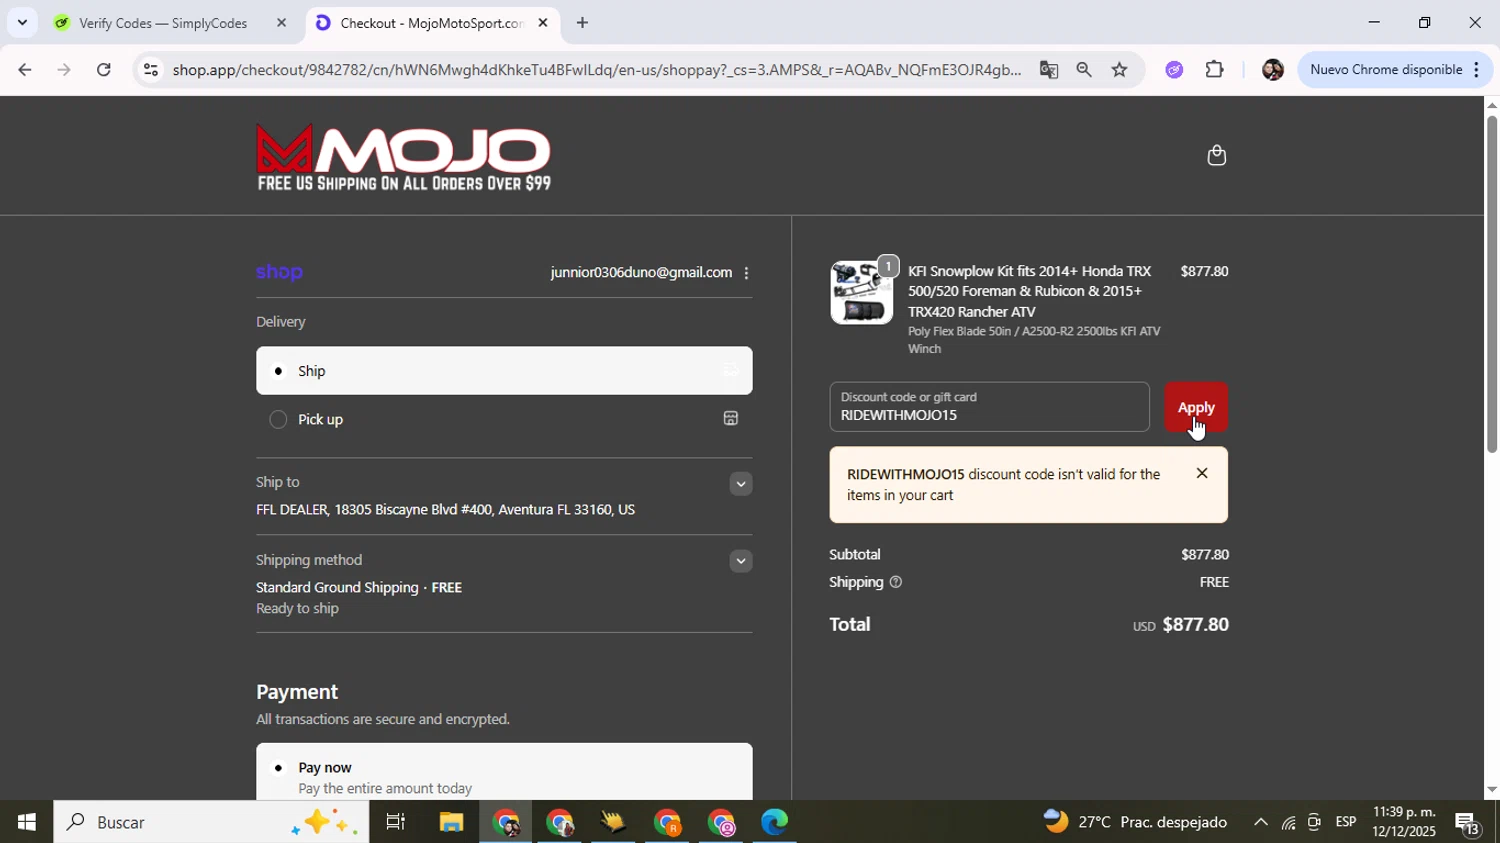
Task: Open the second Chrome profile icon in taskbar
Action: [560, 822]
